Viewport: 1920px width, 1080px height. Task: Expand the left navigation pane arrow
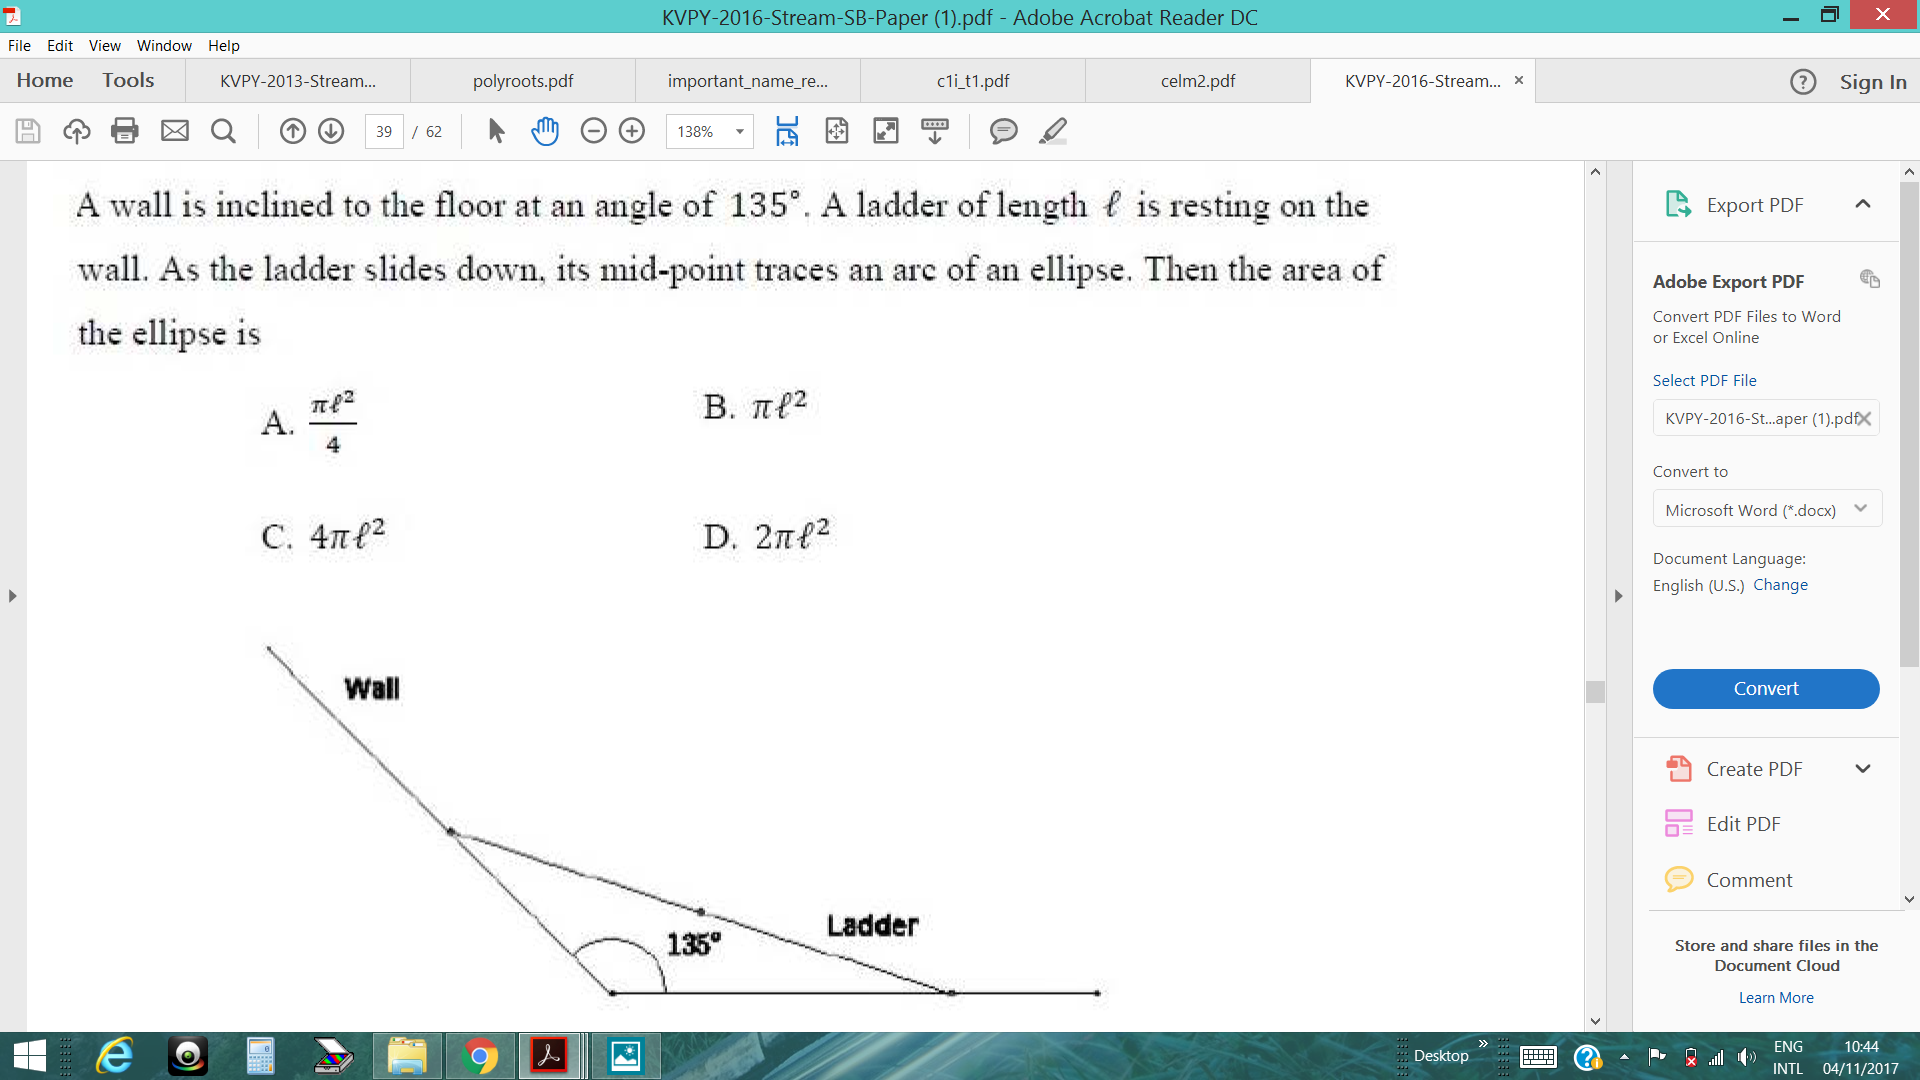click(12, 596)
